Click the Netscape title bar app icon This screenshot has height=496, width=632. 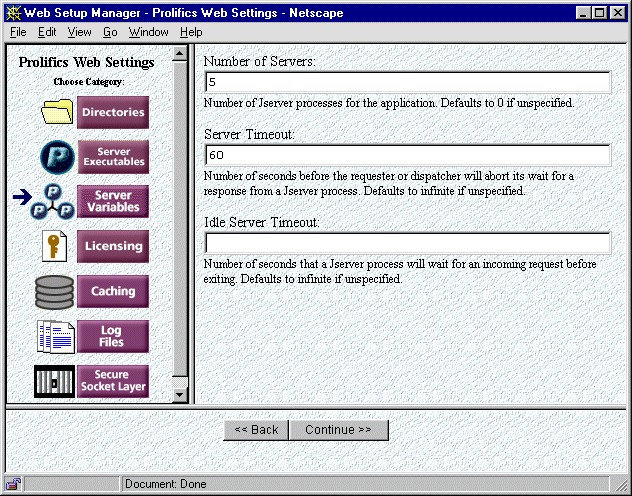click(14, 13)
